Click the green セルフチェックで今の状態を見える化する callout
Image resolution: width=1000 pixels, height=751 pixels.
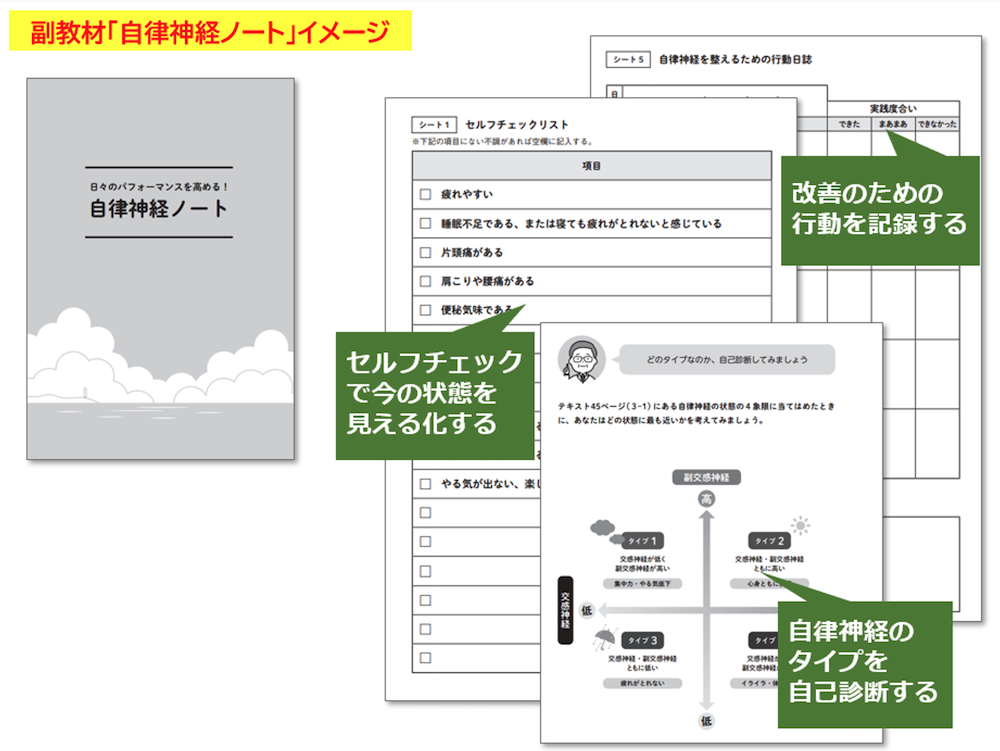pos(435,395)
